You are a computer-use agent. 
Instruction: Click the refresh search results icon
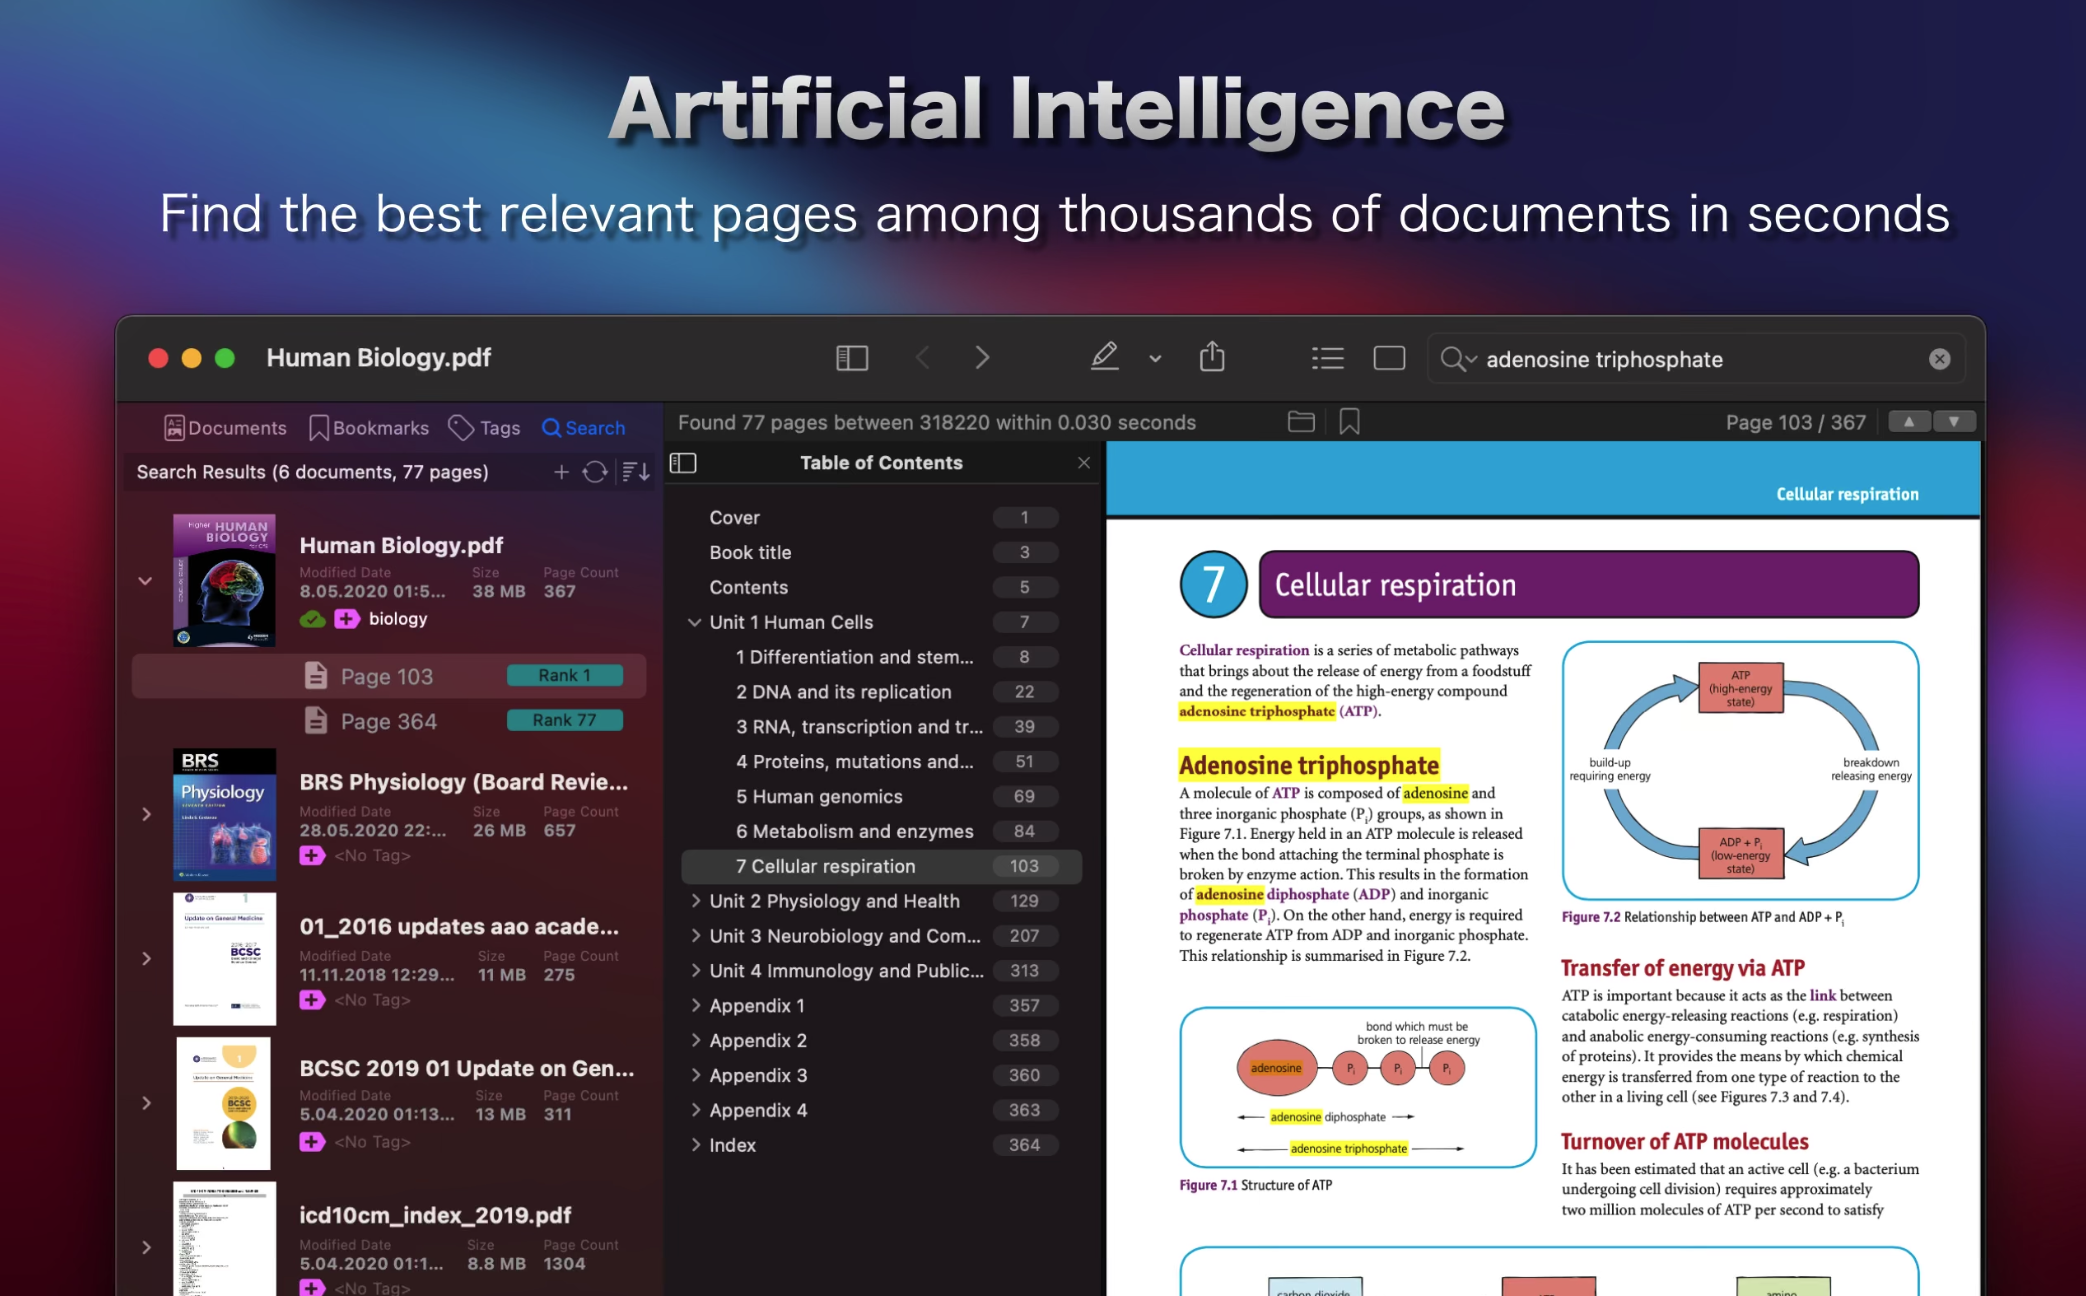[595, 472]
